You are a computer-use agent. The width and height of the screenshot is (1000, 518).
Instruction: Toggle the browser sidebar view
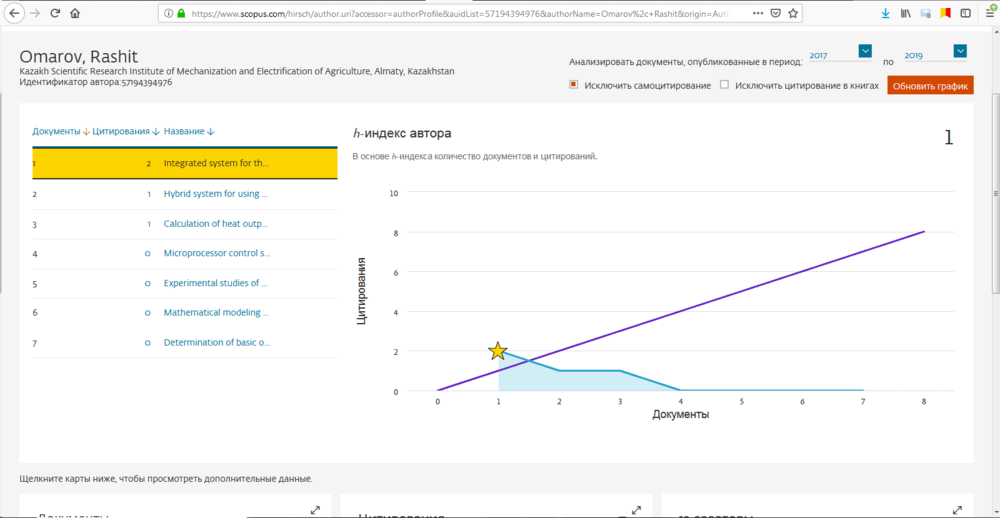point(966,13)
